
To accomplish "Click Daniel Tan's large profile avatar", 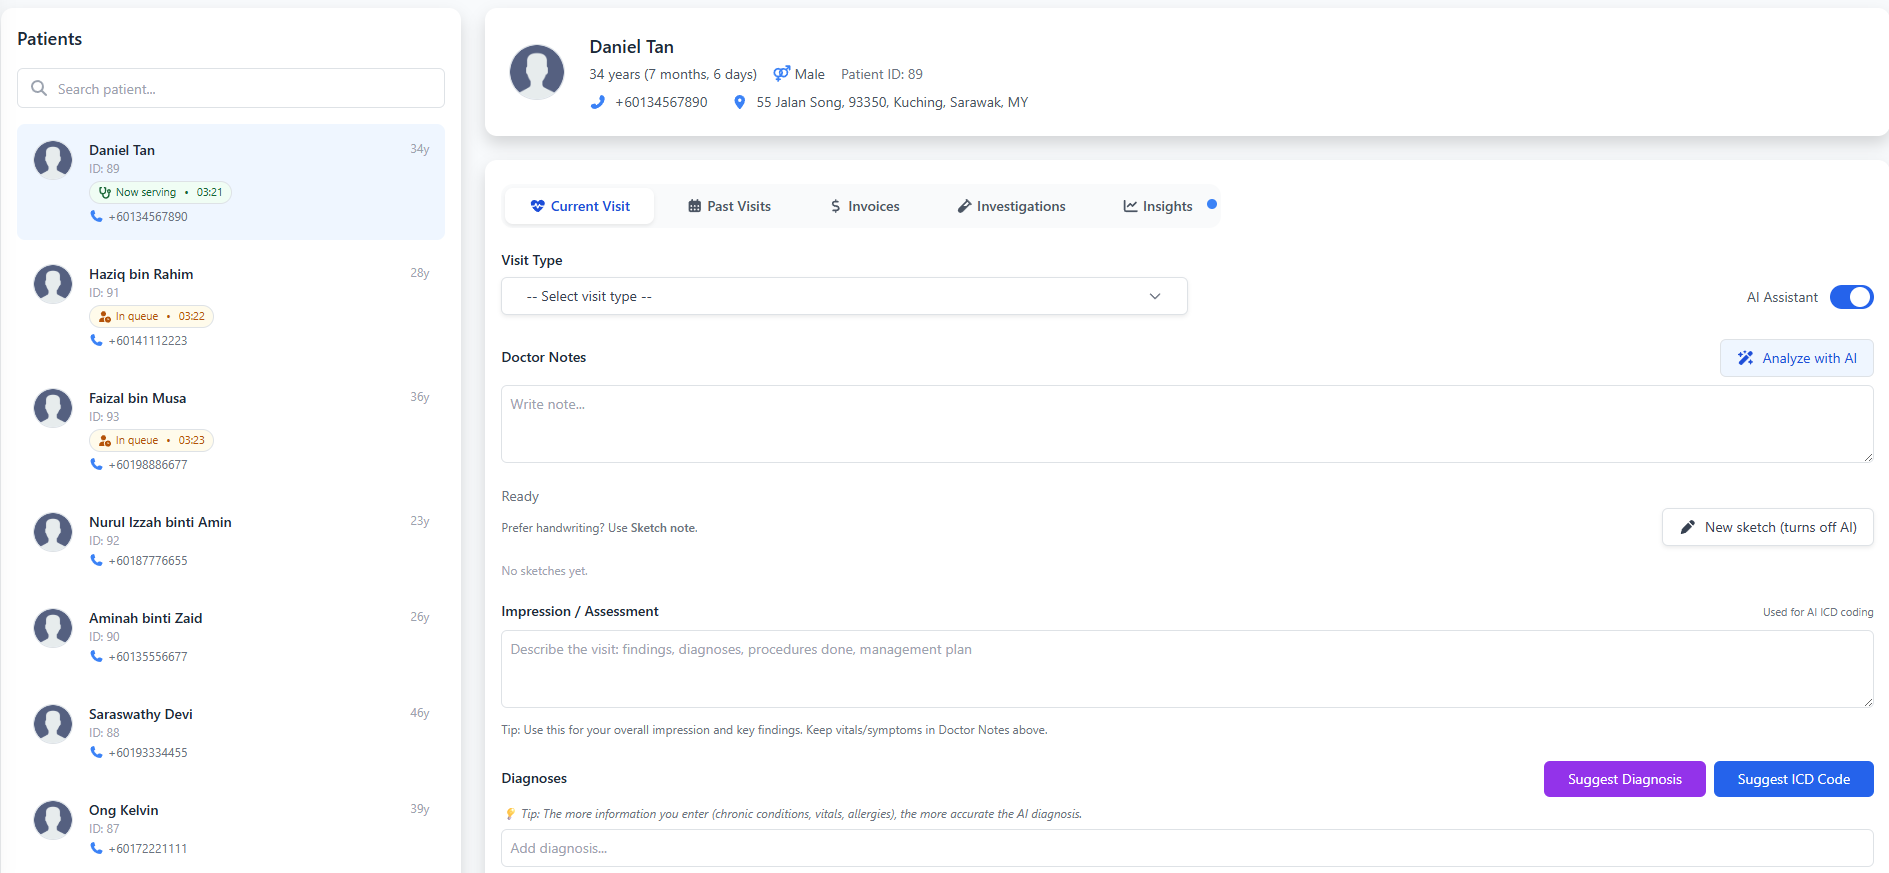I will click(537, 72).
